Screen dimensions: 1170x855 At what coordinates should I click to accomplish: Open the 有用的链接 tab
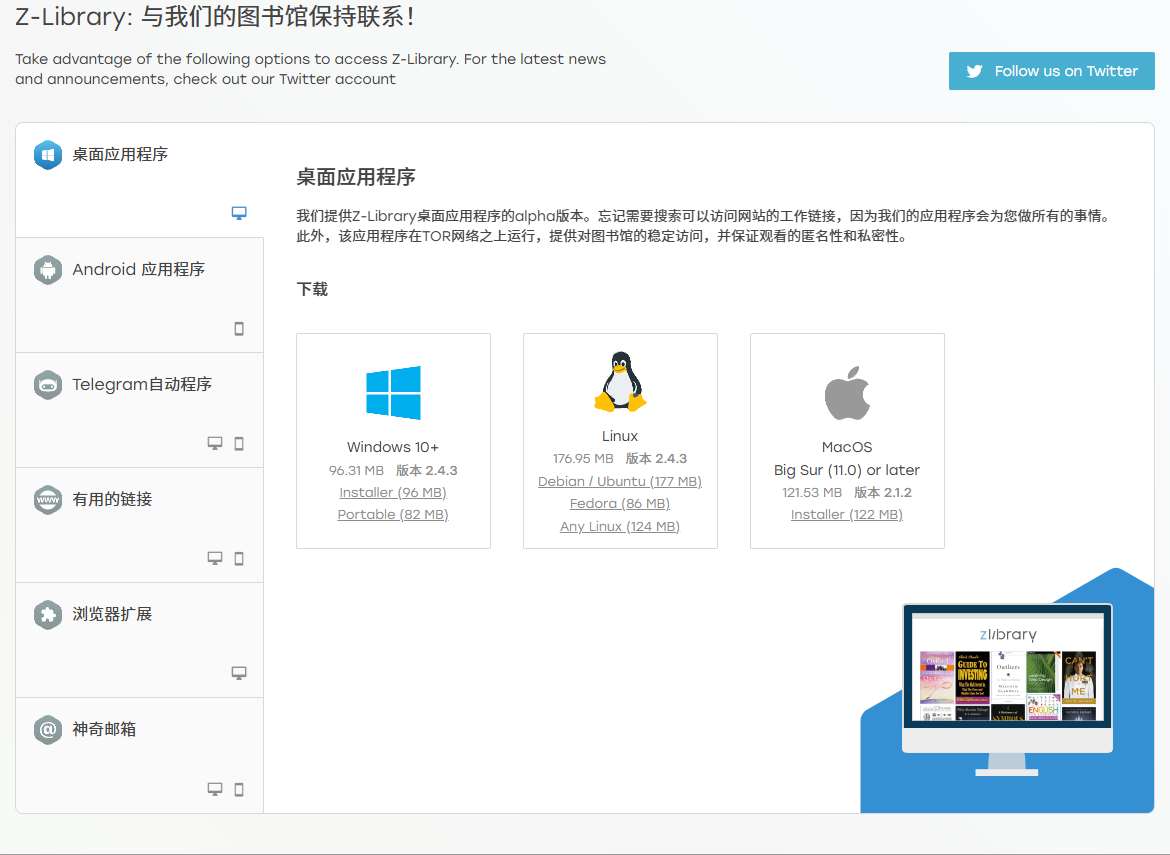140,525
